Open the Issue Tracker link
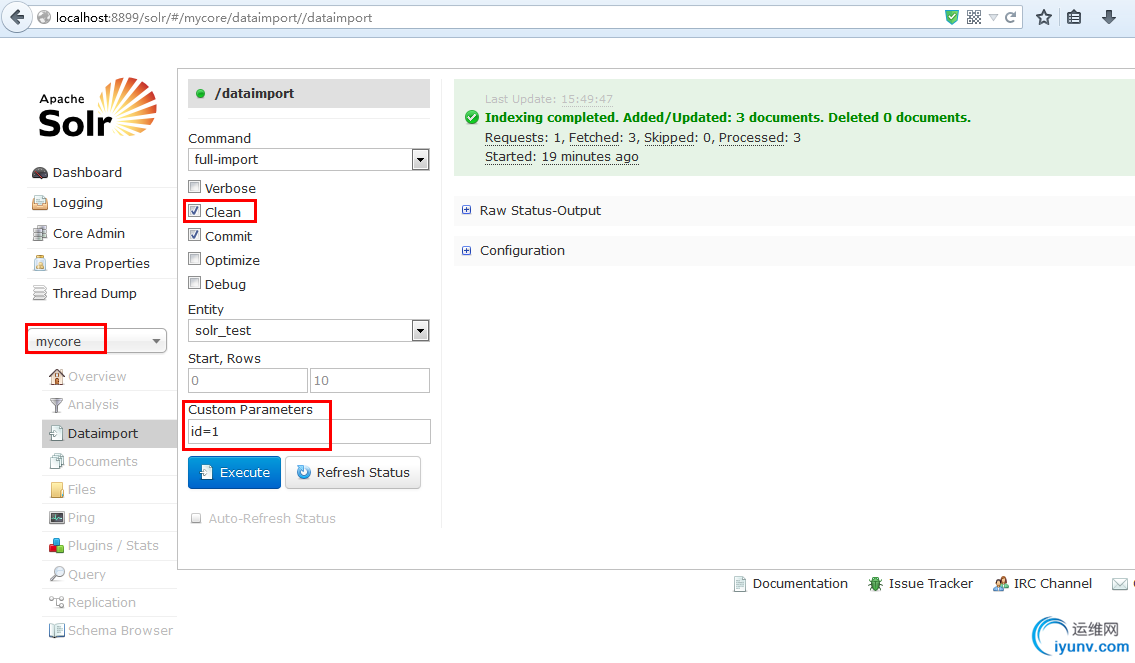 931,583
